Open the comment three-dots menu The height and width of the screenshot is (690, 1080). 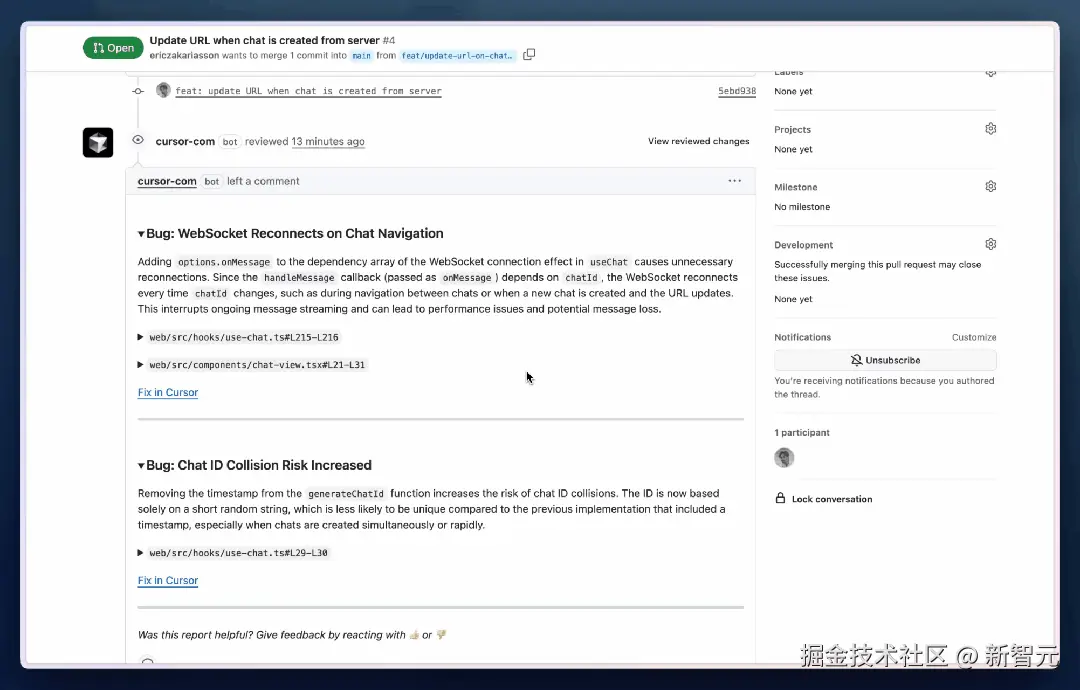[734, 181]
